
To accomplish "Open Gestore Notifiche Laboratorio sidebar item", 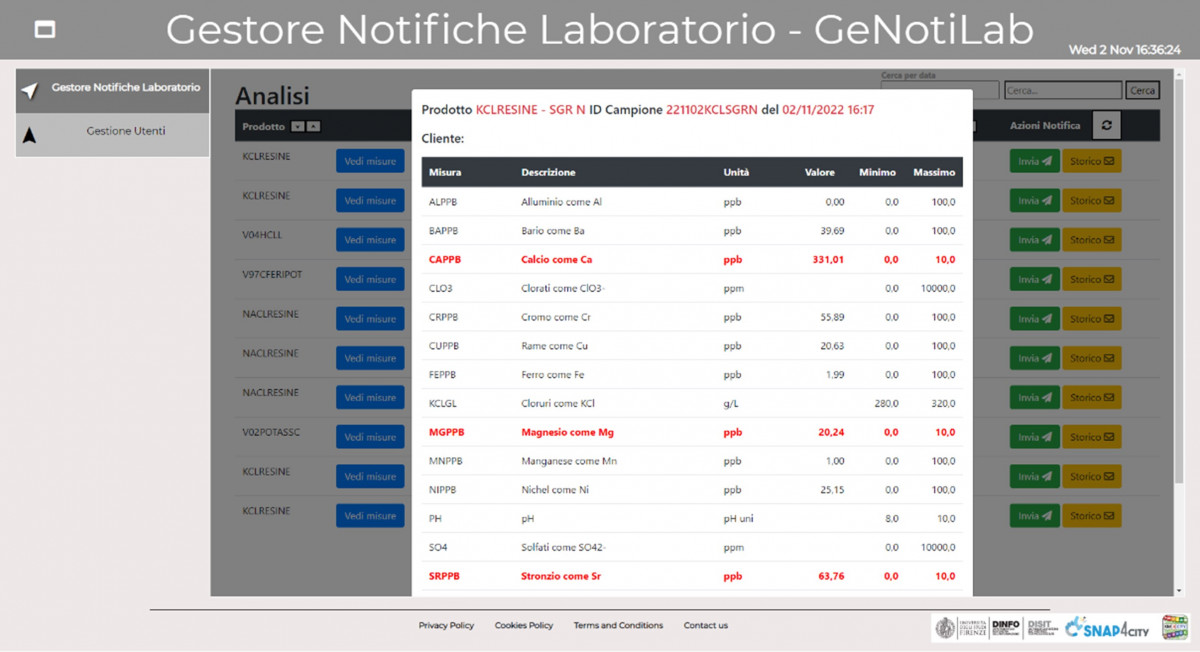I will click(x=112, y=89).
